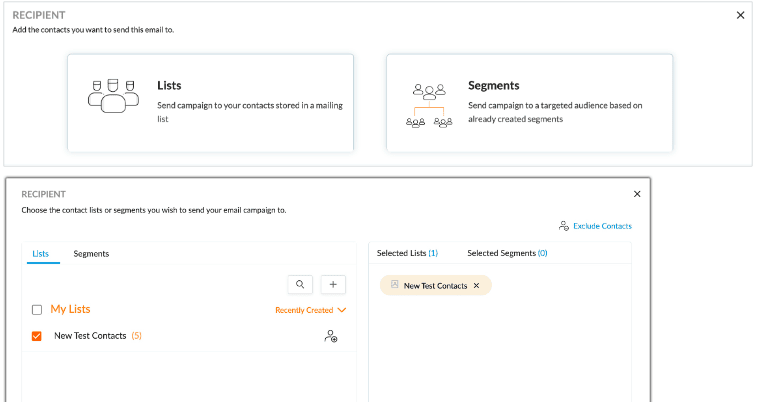Click list icon inside New Test Contacts chip
This screenshot has height=402, width=761.
394,286
